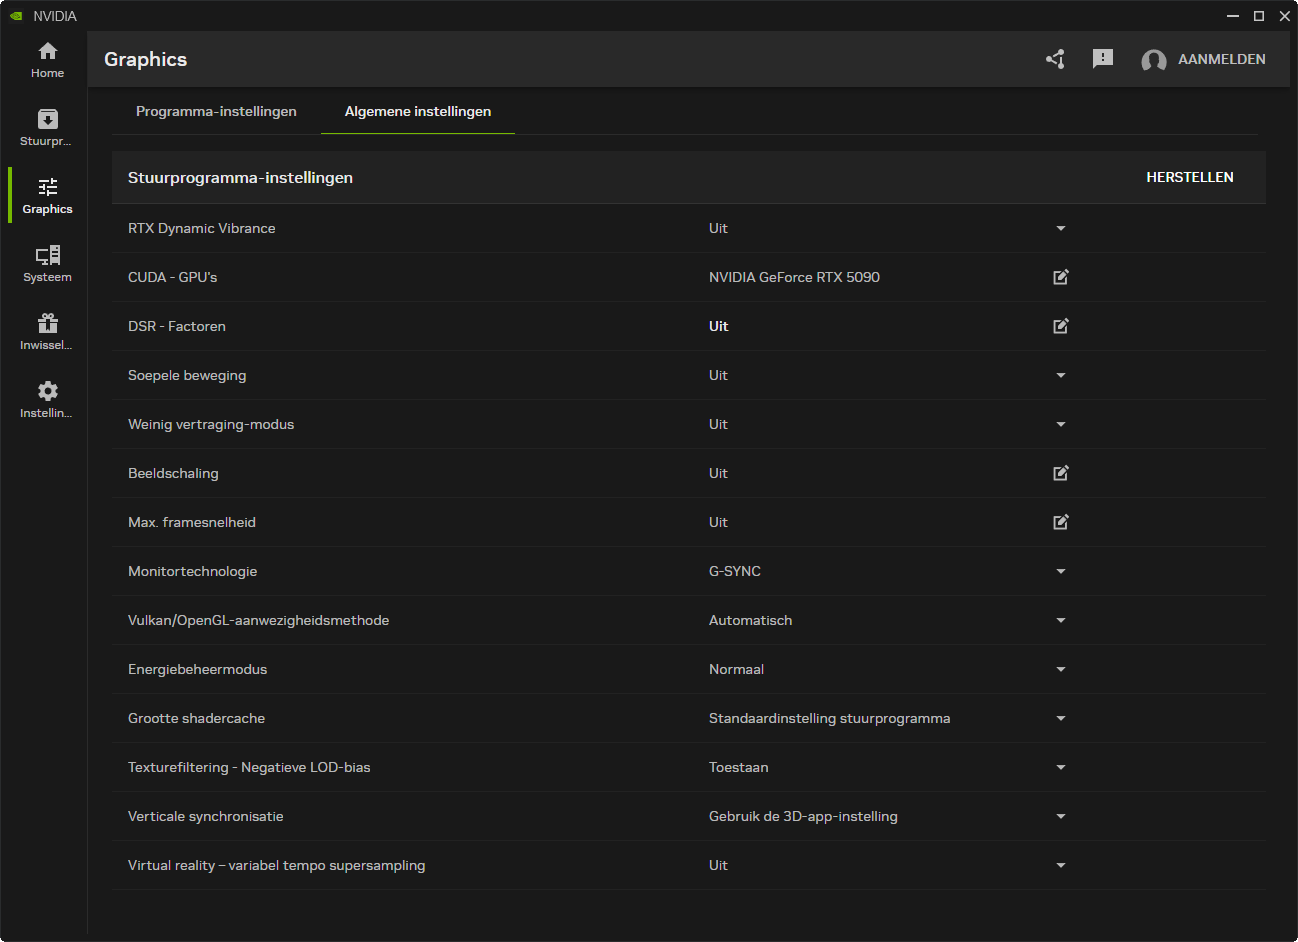Open the Stuurprogramma's (drivers) sidebar icon
The width and height of the screenshot is (1298, 942).
tap(47, 127)
